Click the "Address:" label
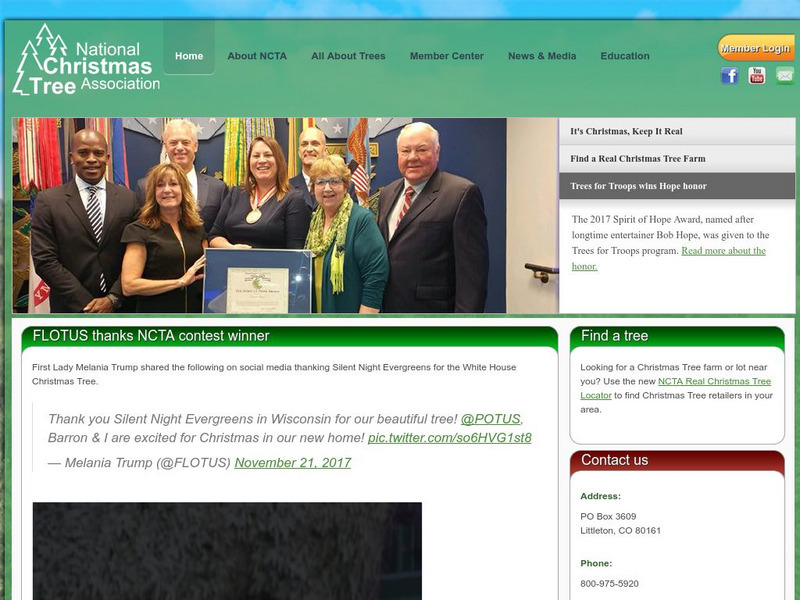This screenshot has height=600, width=800. tap(601, 496)
